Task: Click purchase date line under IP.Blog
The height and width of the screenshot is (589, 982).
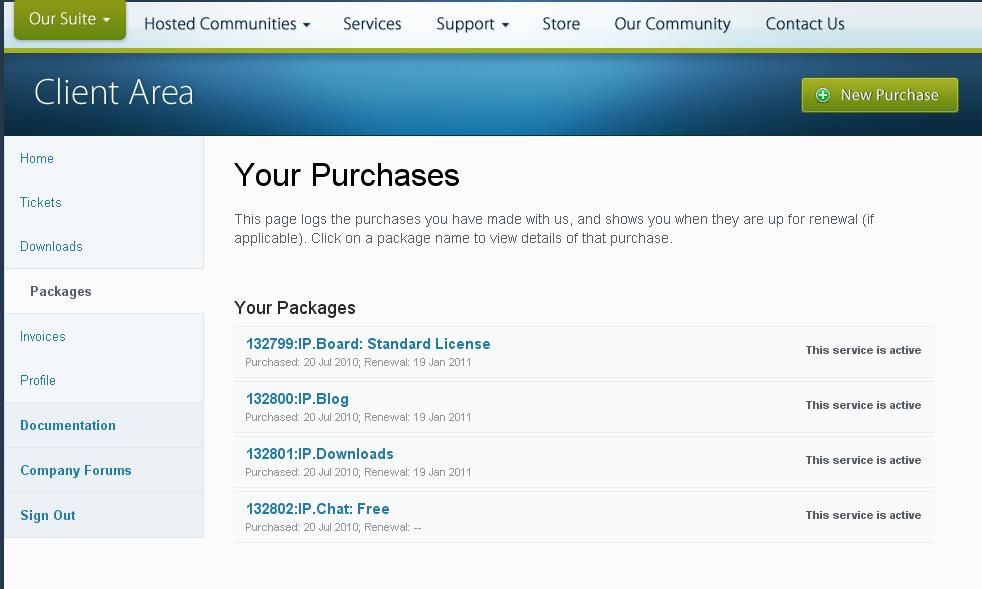Action: 358,417
